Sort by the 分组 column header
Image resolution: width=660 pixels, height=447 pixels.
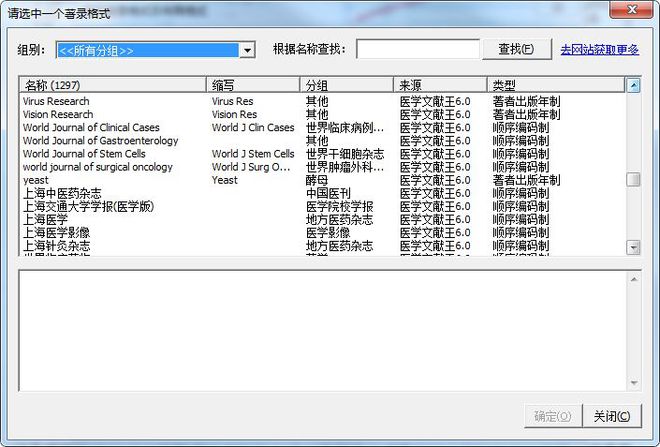(347, 85)
